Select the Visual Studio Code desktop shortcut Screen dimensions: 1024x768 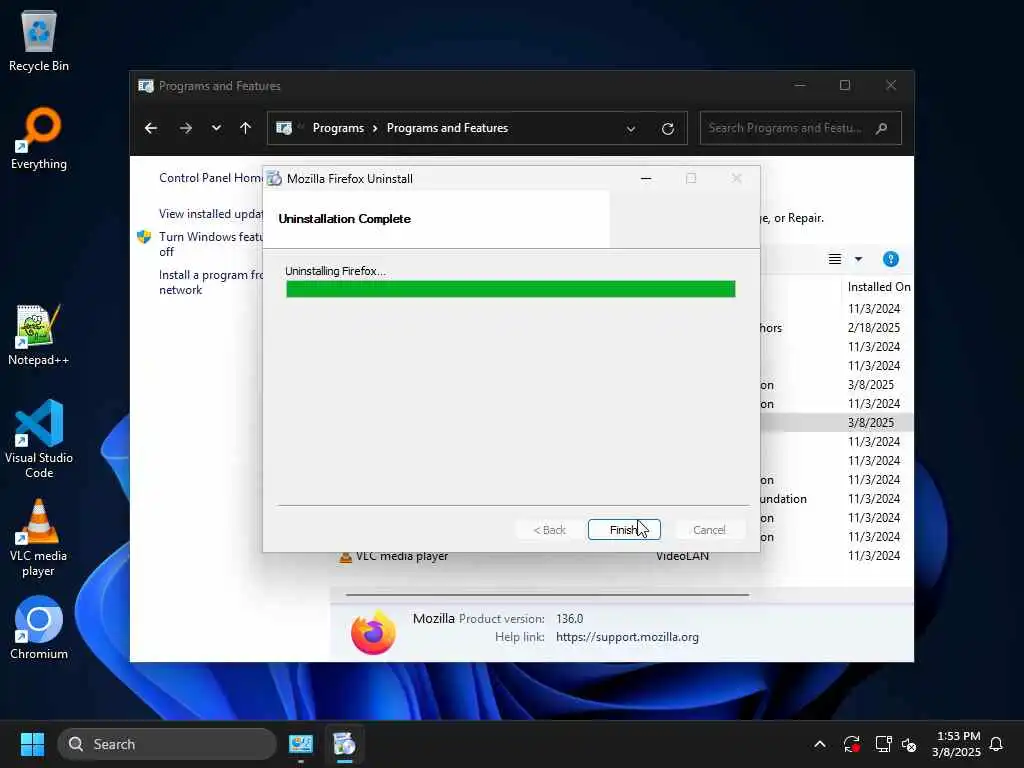[x=39, y=439]
